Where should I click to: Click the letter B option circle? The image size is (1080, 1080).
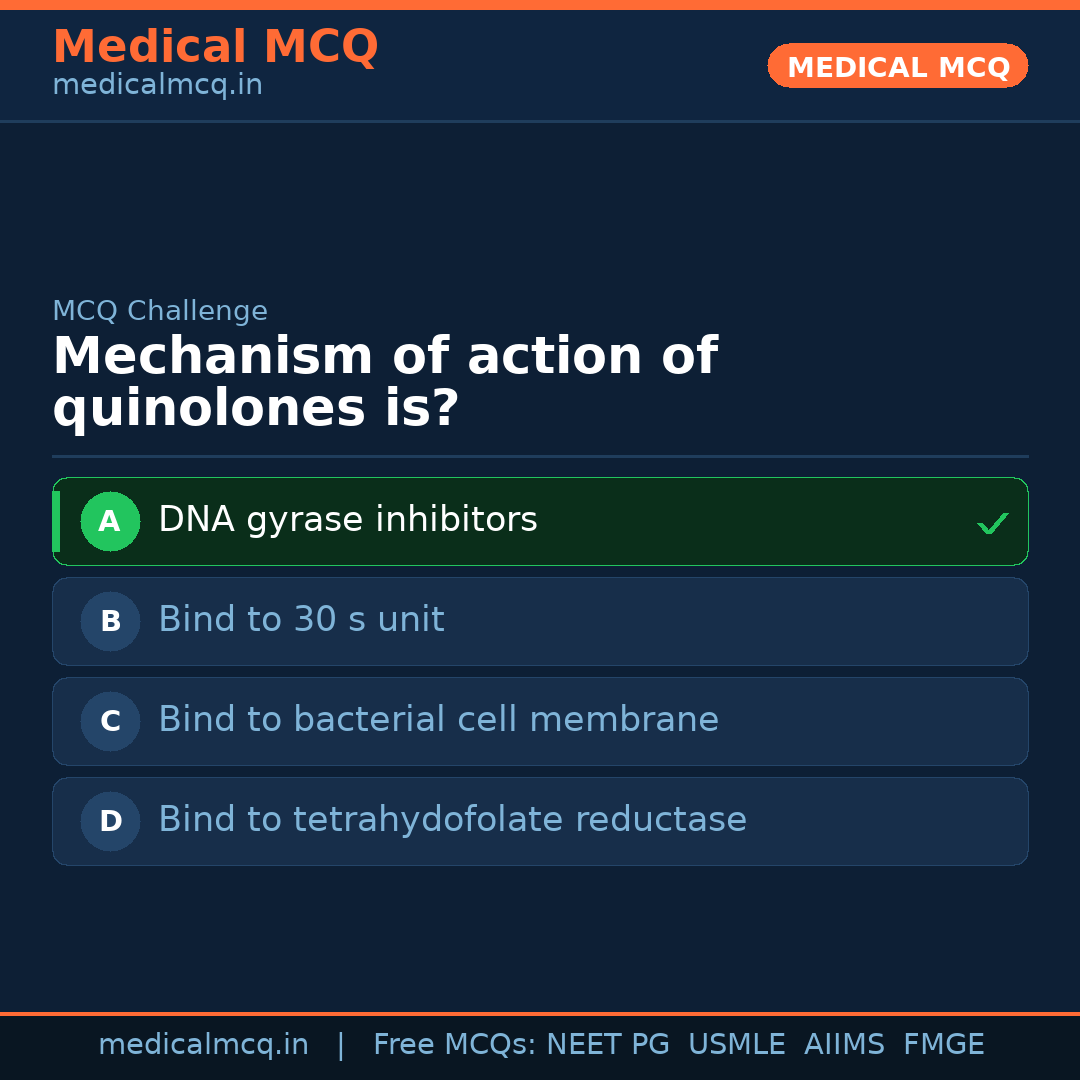[110, 621]
